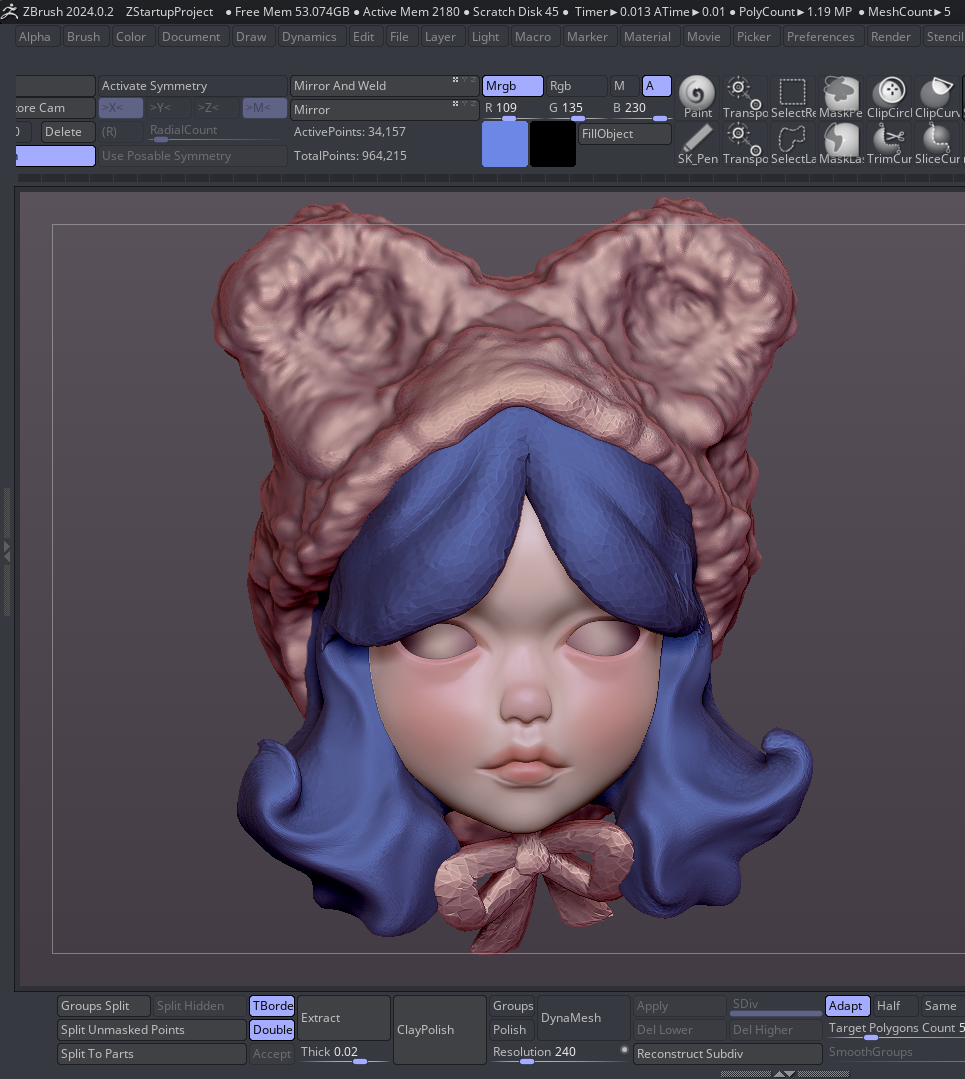Click the blue main color swatch
The height and width of the screenshot is (1079, 965).
[x=505, y=144]
